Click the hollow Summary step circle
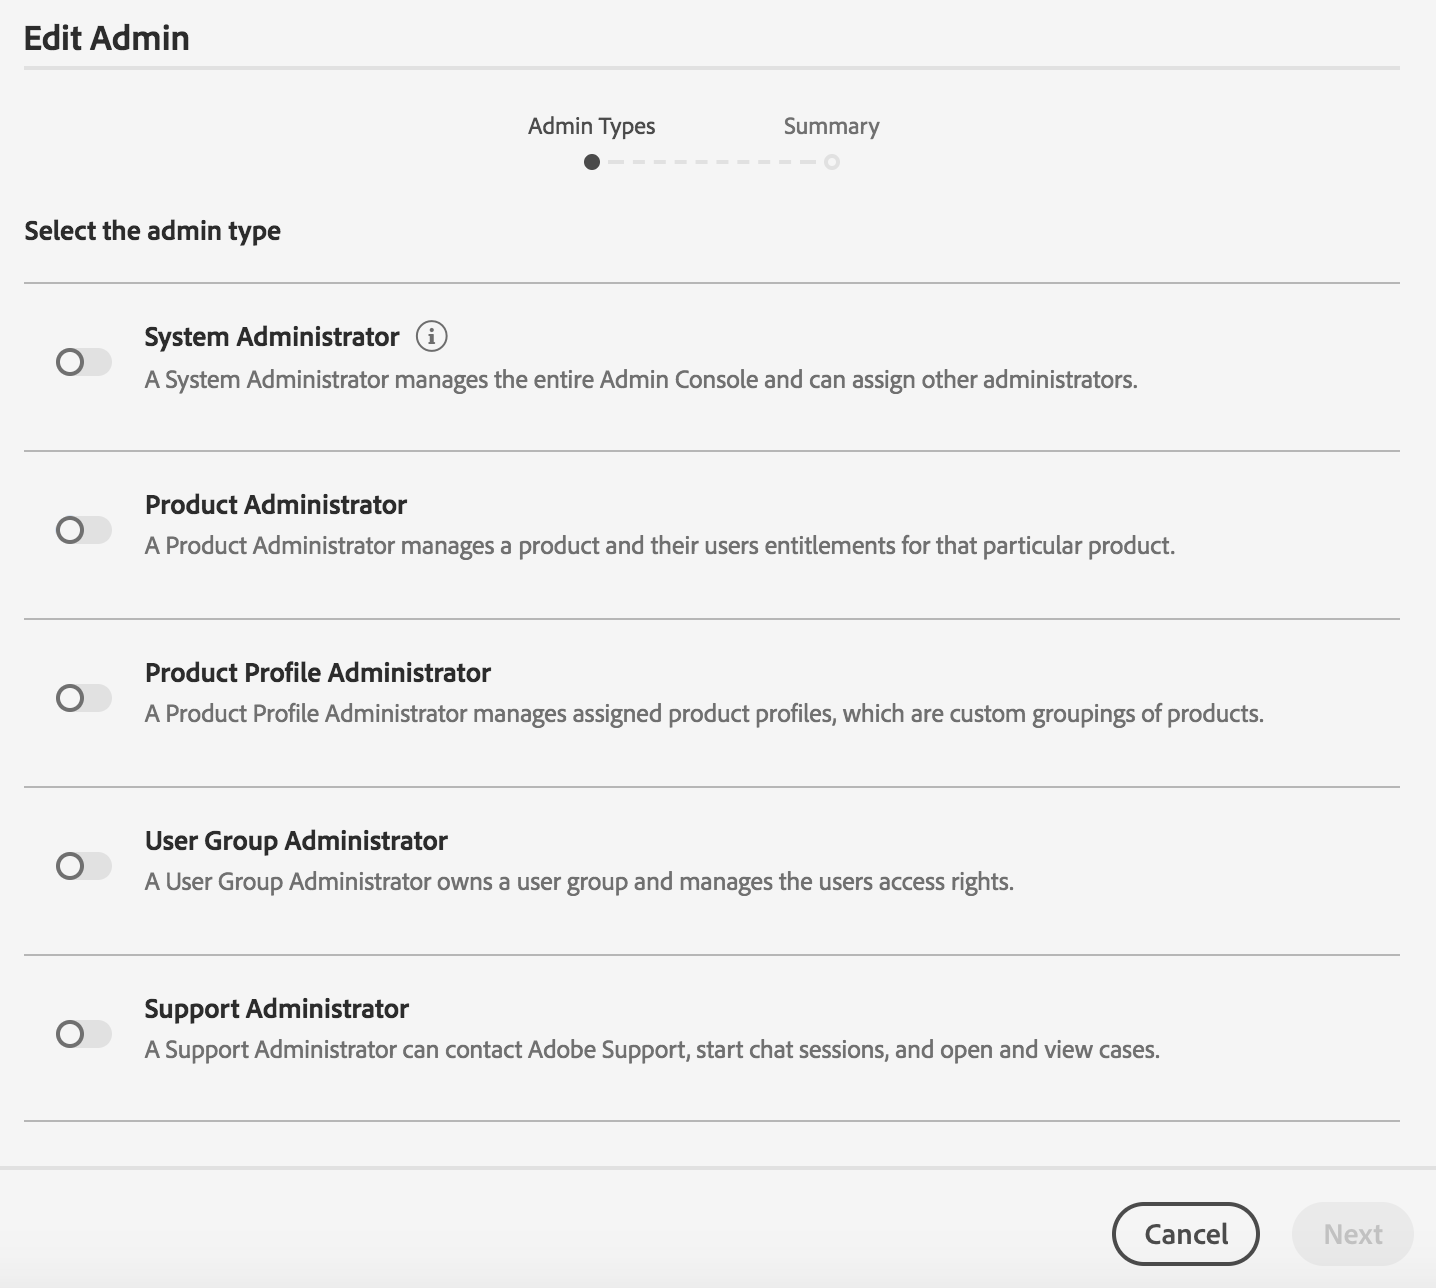The width and height of the screenshot is (1436, 1288). (x=831, y=162)
